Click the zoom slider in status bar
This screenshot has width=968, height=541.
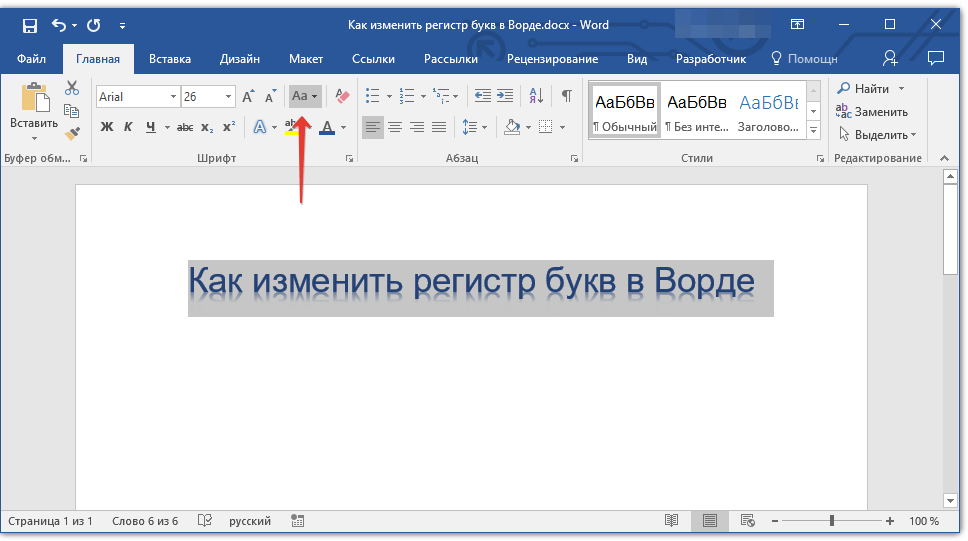point(832,521)
